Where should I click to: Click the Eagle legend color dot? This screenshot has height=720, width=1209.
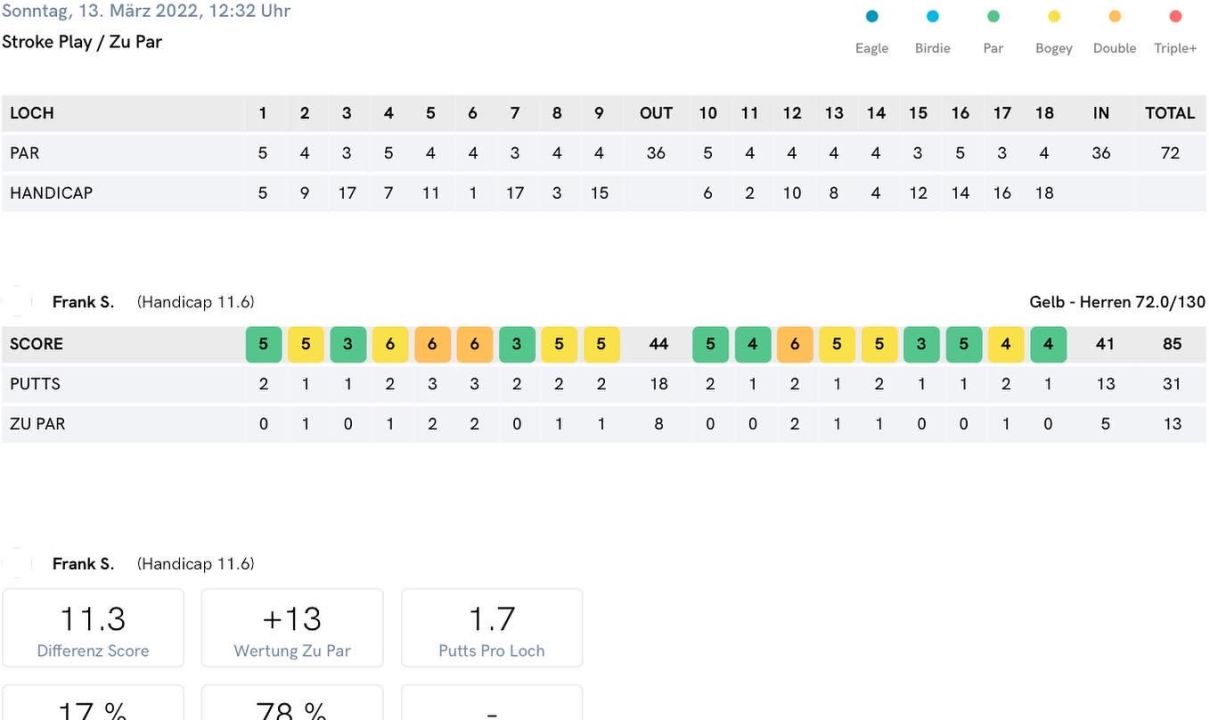(872, 17)
